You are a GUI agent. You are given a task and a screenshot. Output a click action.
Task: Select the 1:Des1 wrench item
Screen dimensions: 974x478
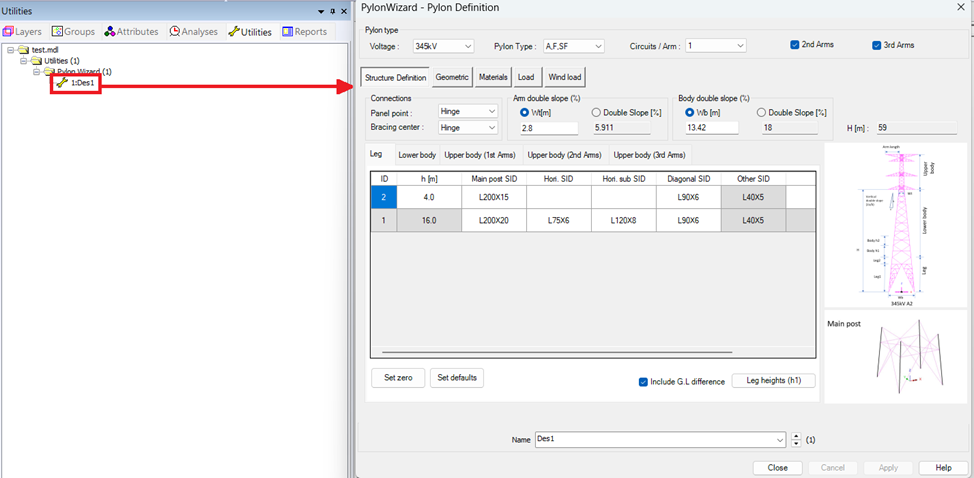click(62, 83)
